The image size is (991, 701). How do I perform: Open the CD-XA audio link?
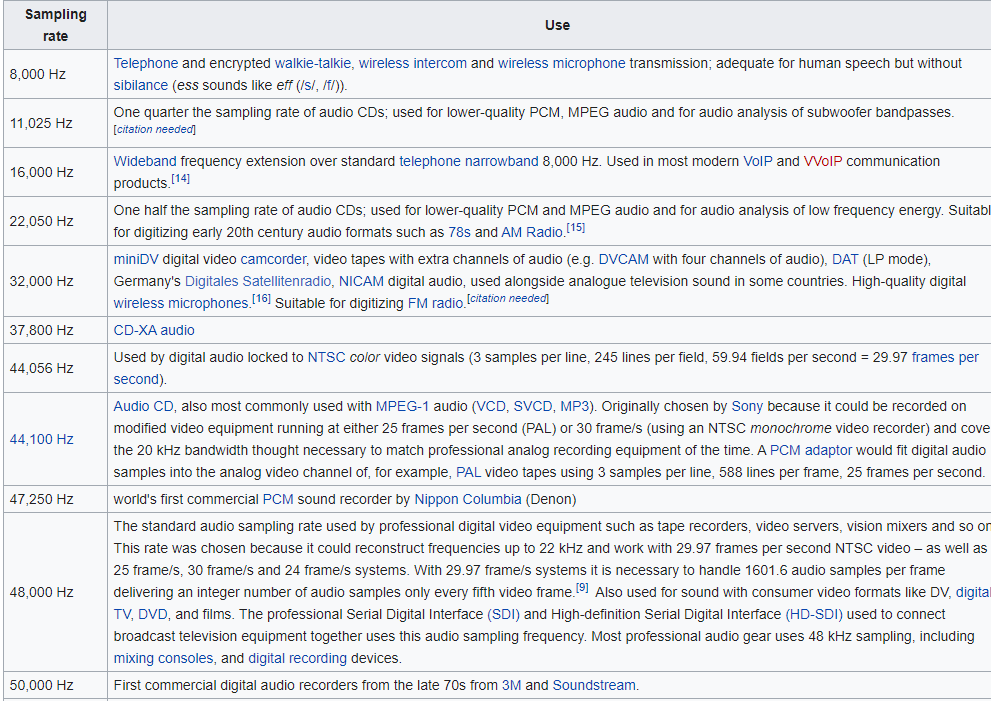tap(154, 331)
